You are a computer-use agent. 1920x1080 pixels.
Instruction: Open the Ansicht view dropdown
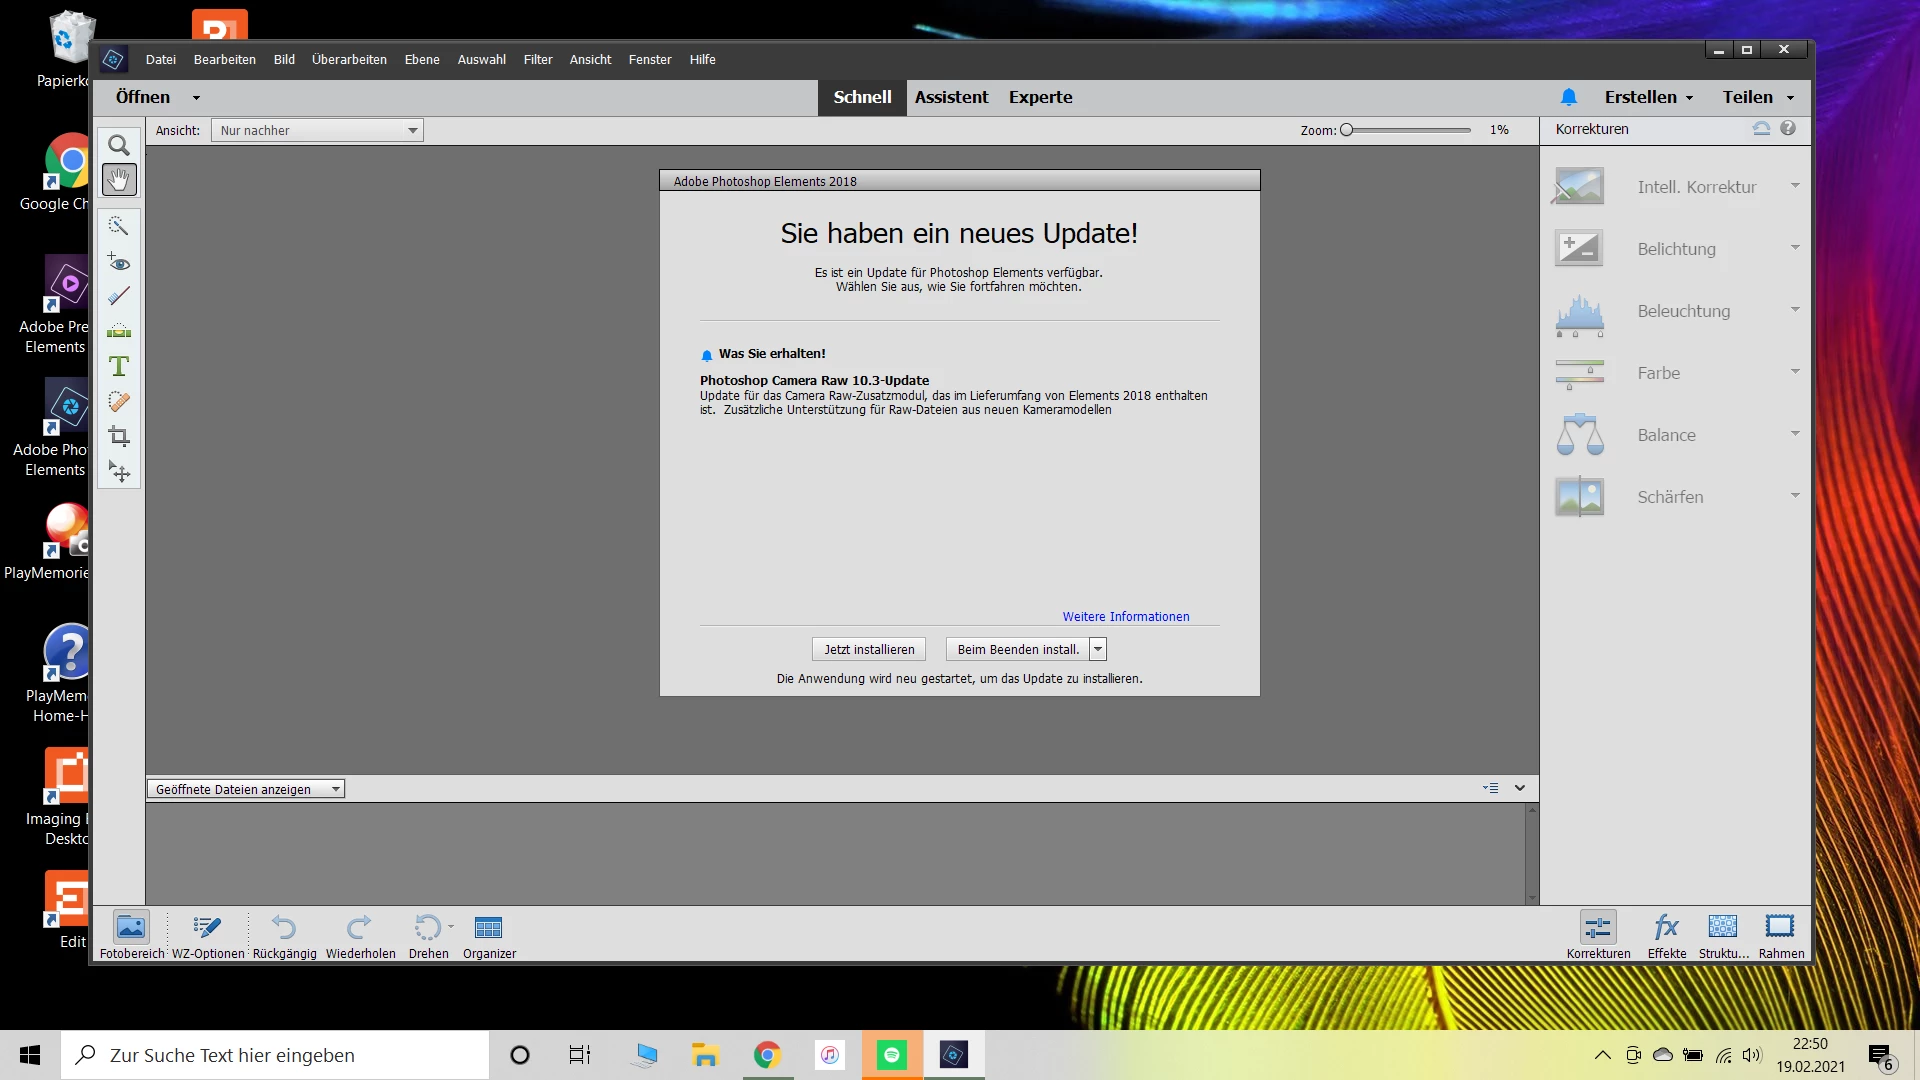click(x=317, y=130)
